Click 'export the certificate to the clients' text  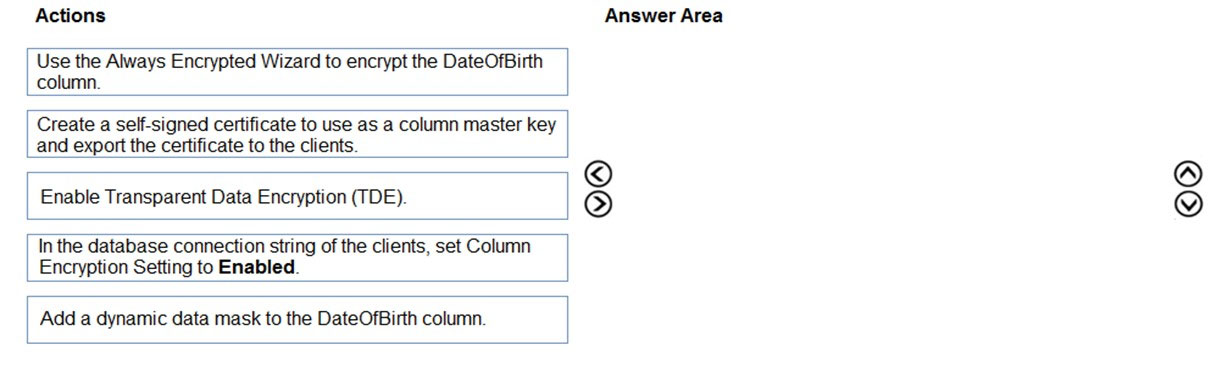coord(213,144)
